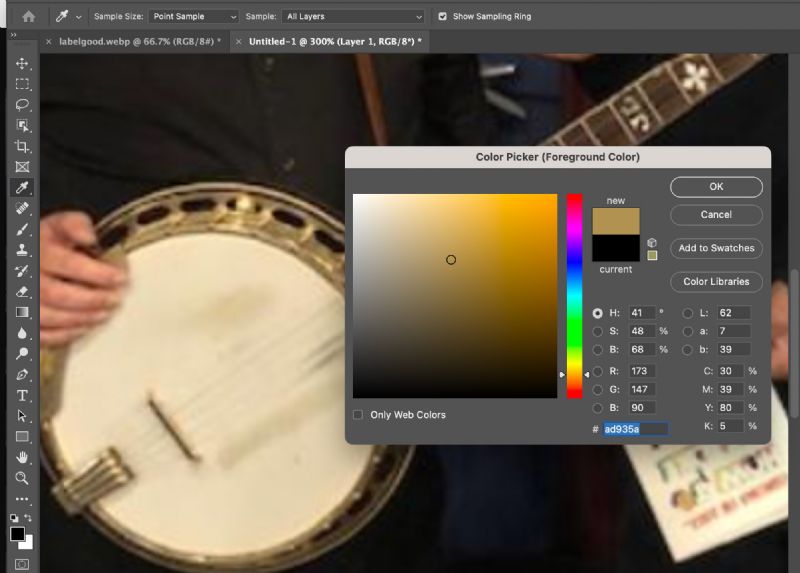Viewport: 800px width, 573px height.
Task: Select the Move tool
Action: tap(22, 63)
